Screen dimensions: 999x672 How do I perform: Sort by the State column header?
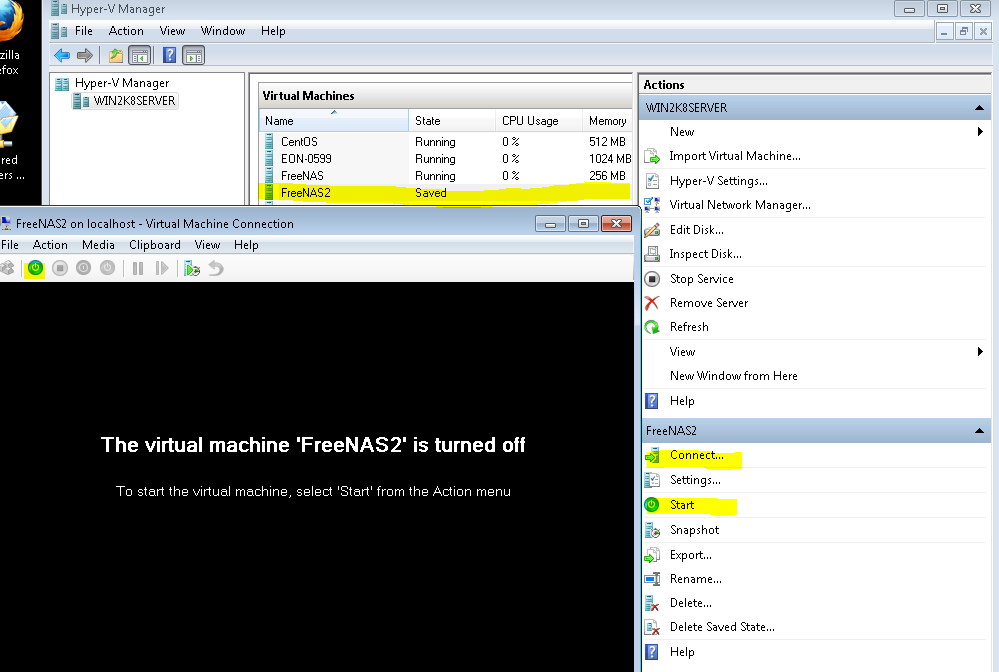tap(428, 121)
